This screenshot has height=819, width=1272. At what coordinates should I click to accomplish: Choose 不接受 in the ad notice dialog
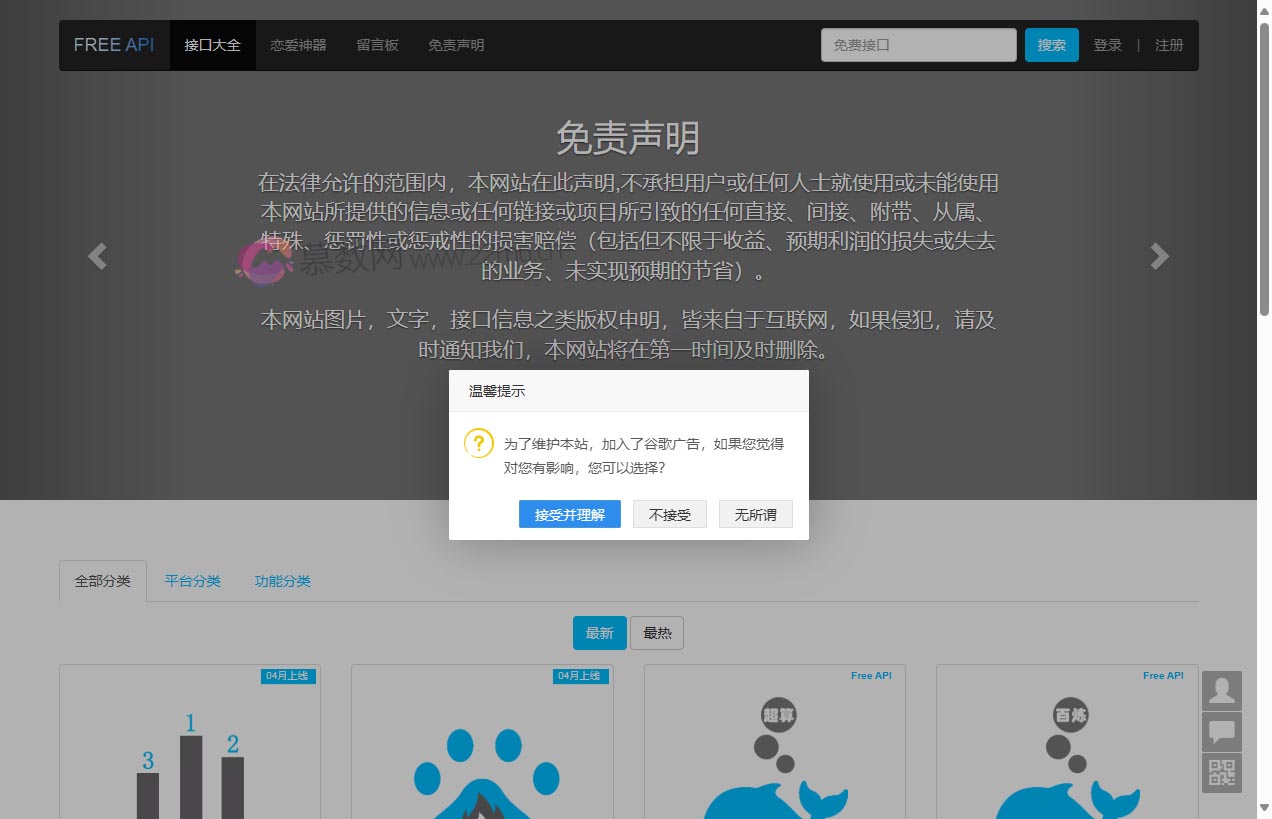[x=669, y=515]
